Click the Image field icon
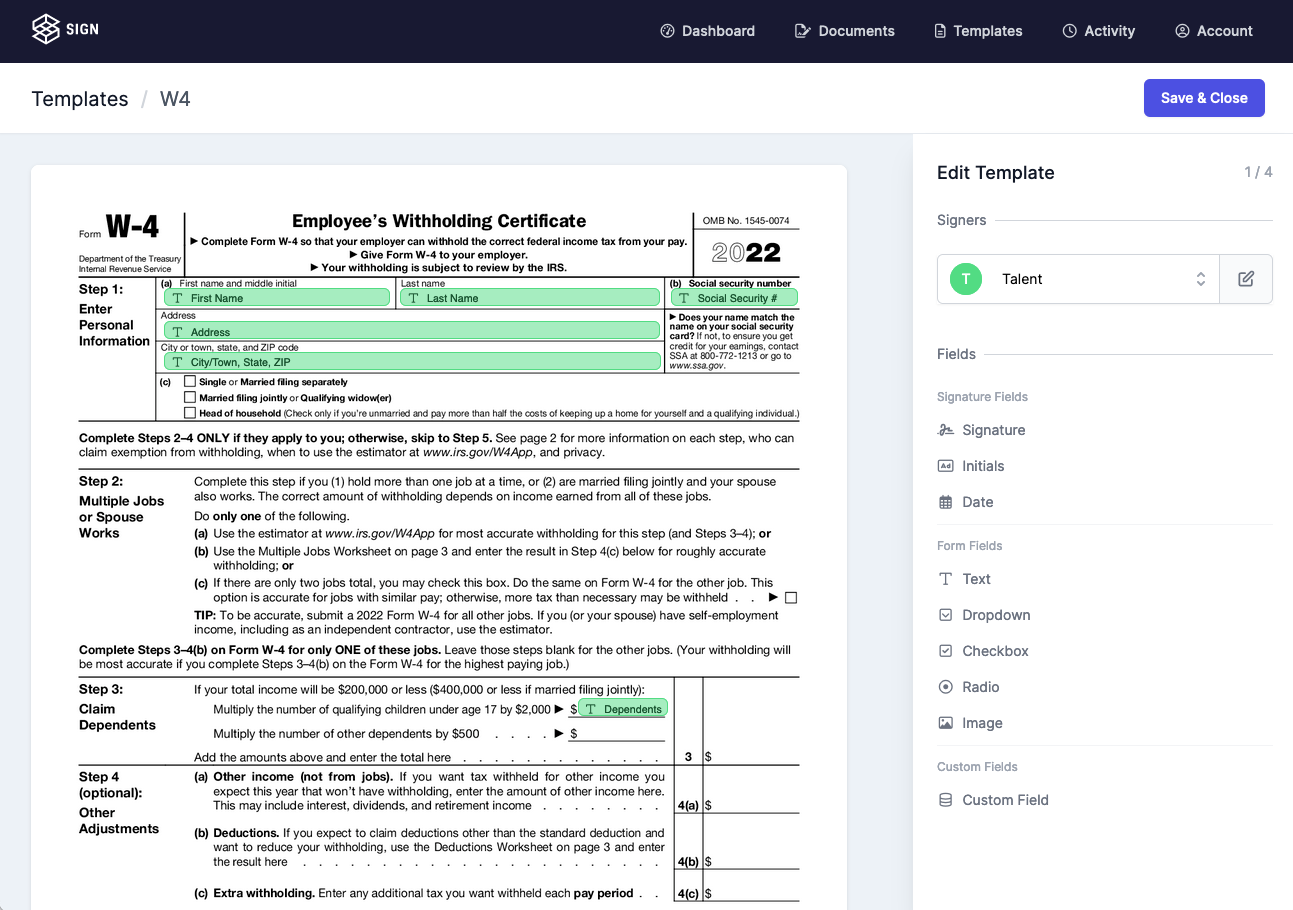The width and height of the screenshot is (1293, 910). pos(945,723)
